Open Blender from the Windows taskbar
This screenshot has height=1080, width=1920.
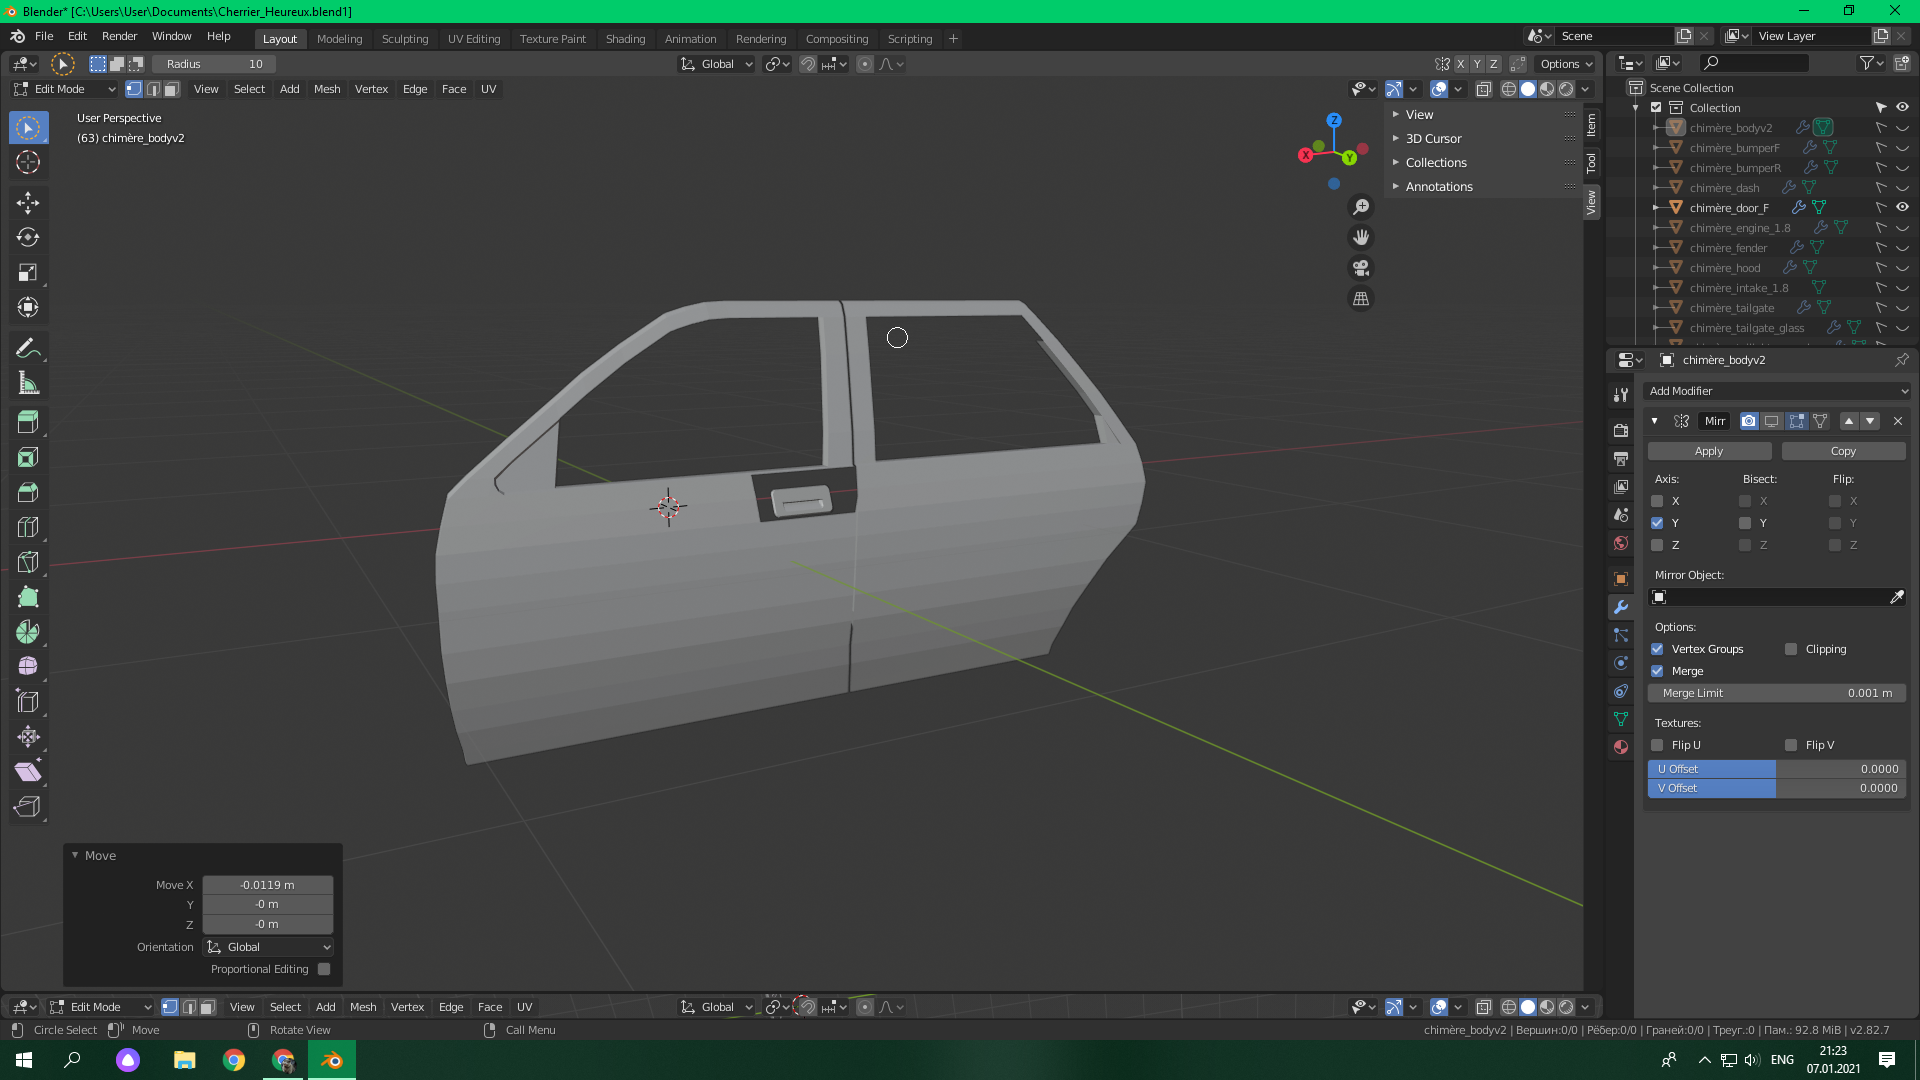[332, 1060]
